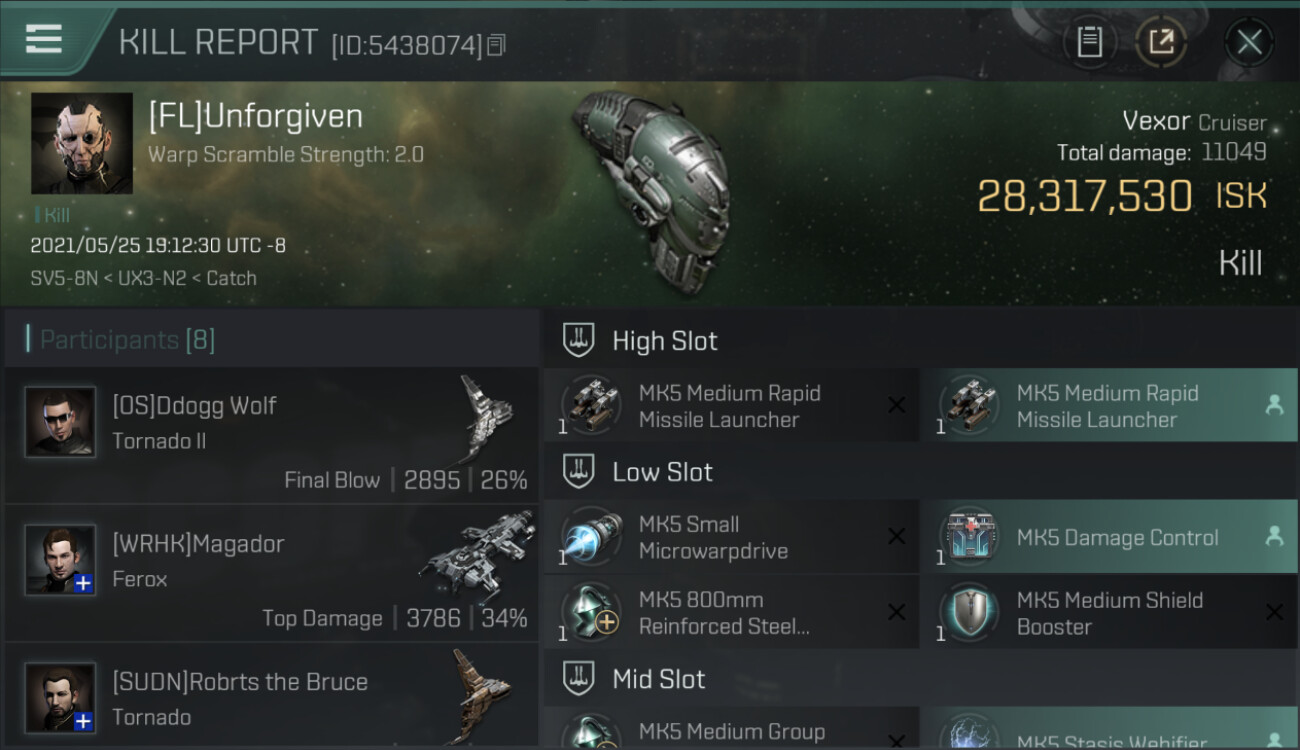
Task: Close the kill report window
Action: pyautogui.click(x=1249, y=42)
